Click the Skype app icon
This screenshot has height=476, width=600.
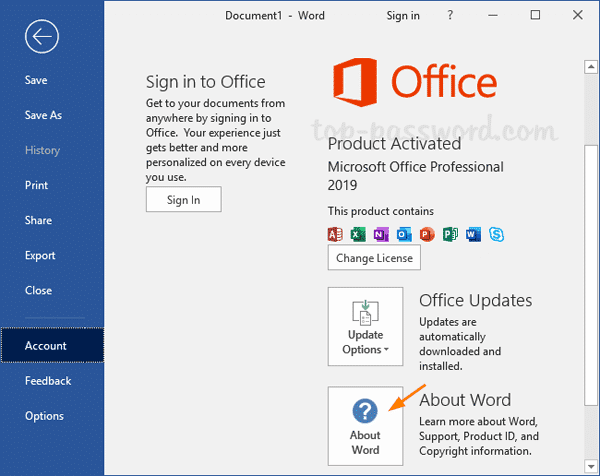tap(496, 234)
